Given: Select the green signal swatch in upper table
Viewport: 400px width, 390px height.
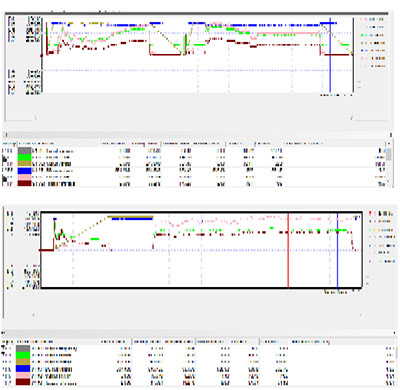Looking at the screenshot, I should (24, 157).
